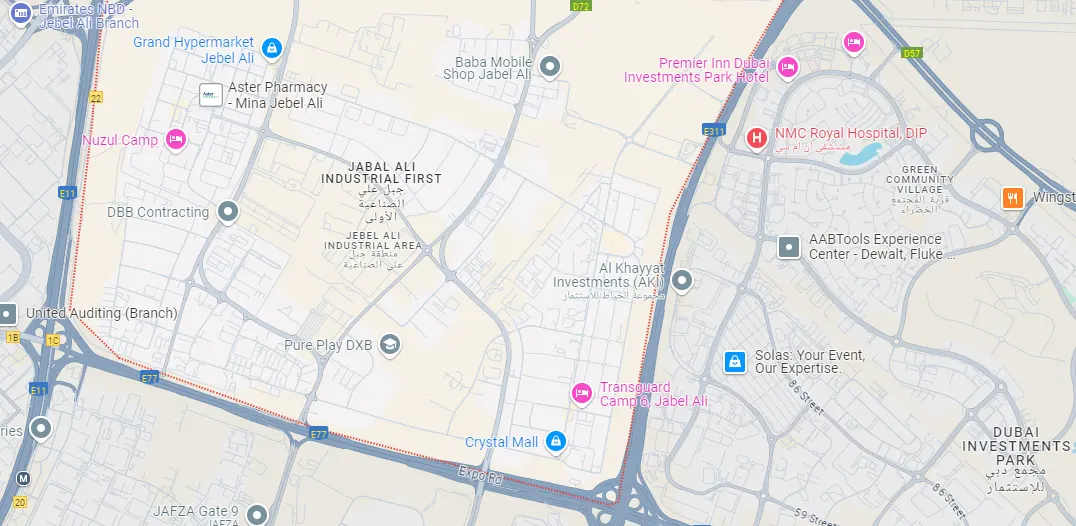Click the Grand Hypermarket Jebel Ali shopping pin

pos(272,48)
